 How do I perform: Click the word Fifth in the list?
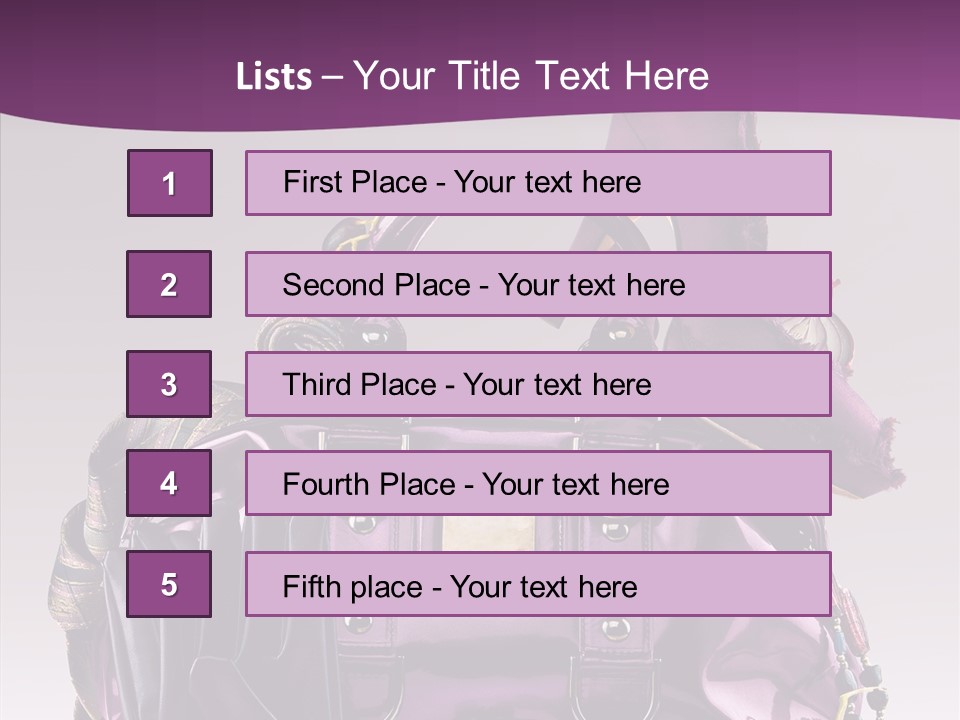[307, 586]
